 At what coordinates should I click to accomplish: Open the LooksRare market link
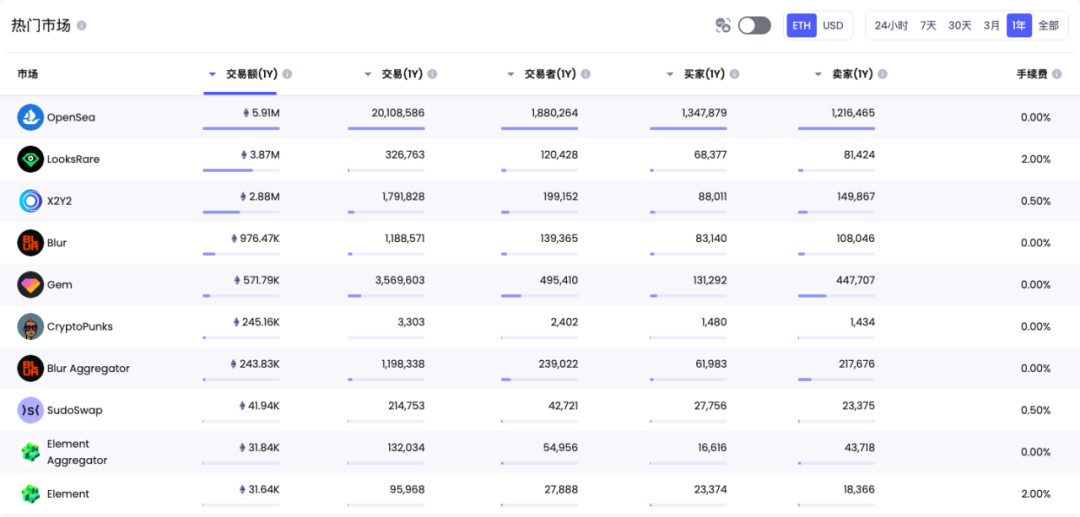73,160
